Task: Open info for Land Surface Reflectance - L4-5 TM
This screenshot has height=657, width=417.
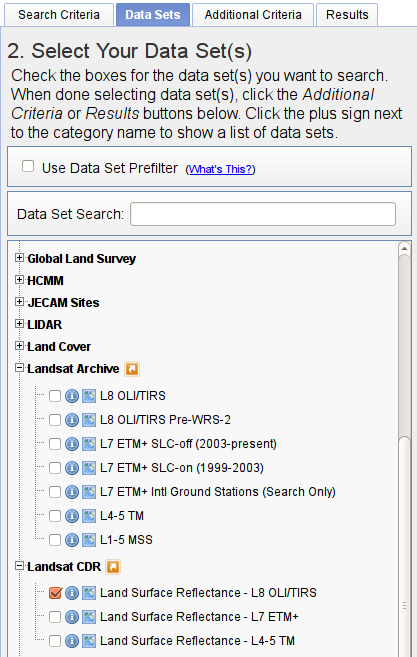Action: tap(72, 641)
